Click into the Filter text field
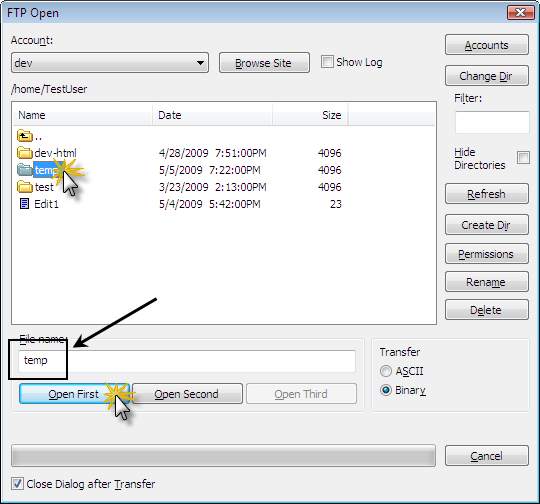Image resolution: width=540 pixels, height=504 pixels. pos(492,122)
